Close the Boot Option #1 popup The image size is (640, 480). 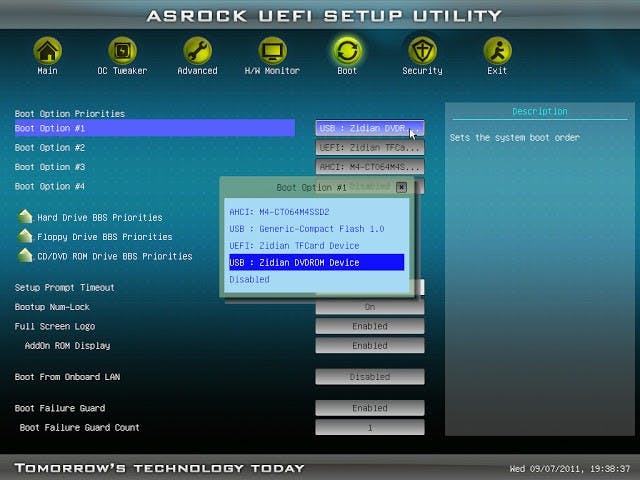[x=402, y=187]
